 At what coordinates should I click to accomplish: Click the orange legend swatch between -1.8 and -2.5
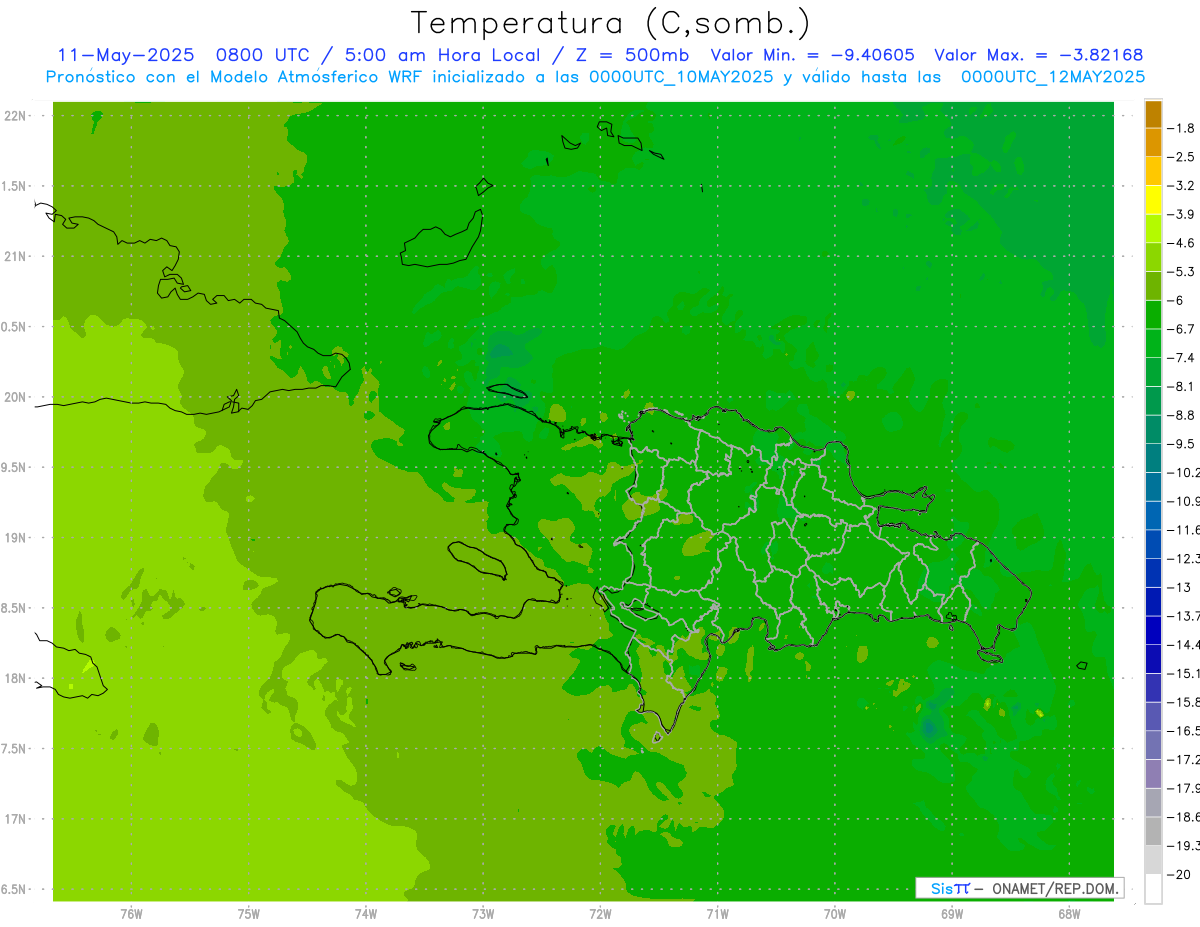(1153, 143)
